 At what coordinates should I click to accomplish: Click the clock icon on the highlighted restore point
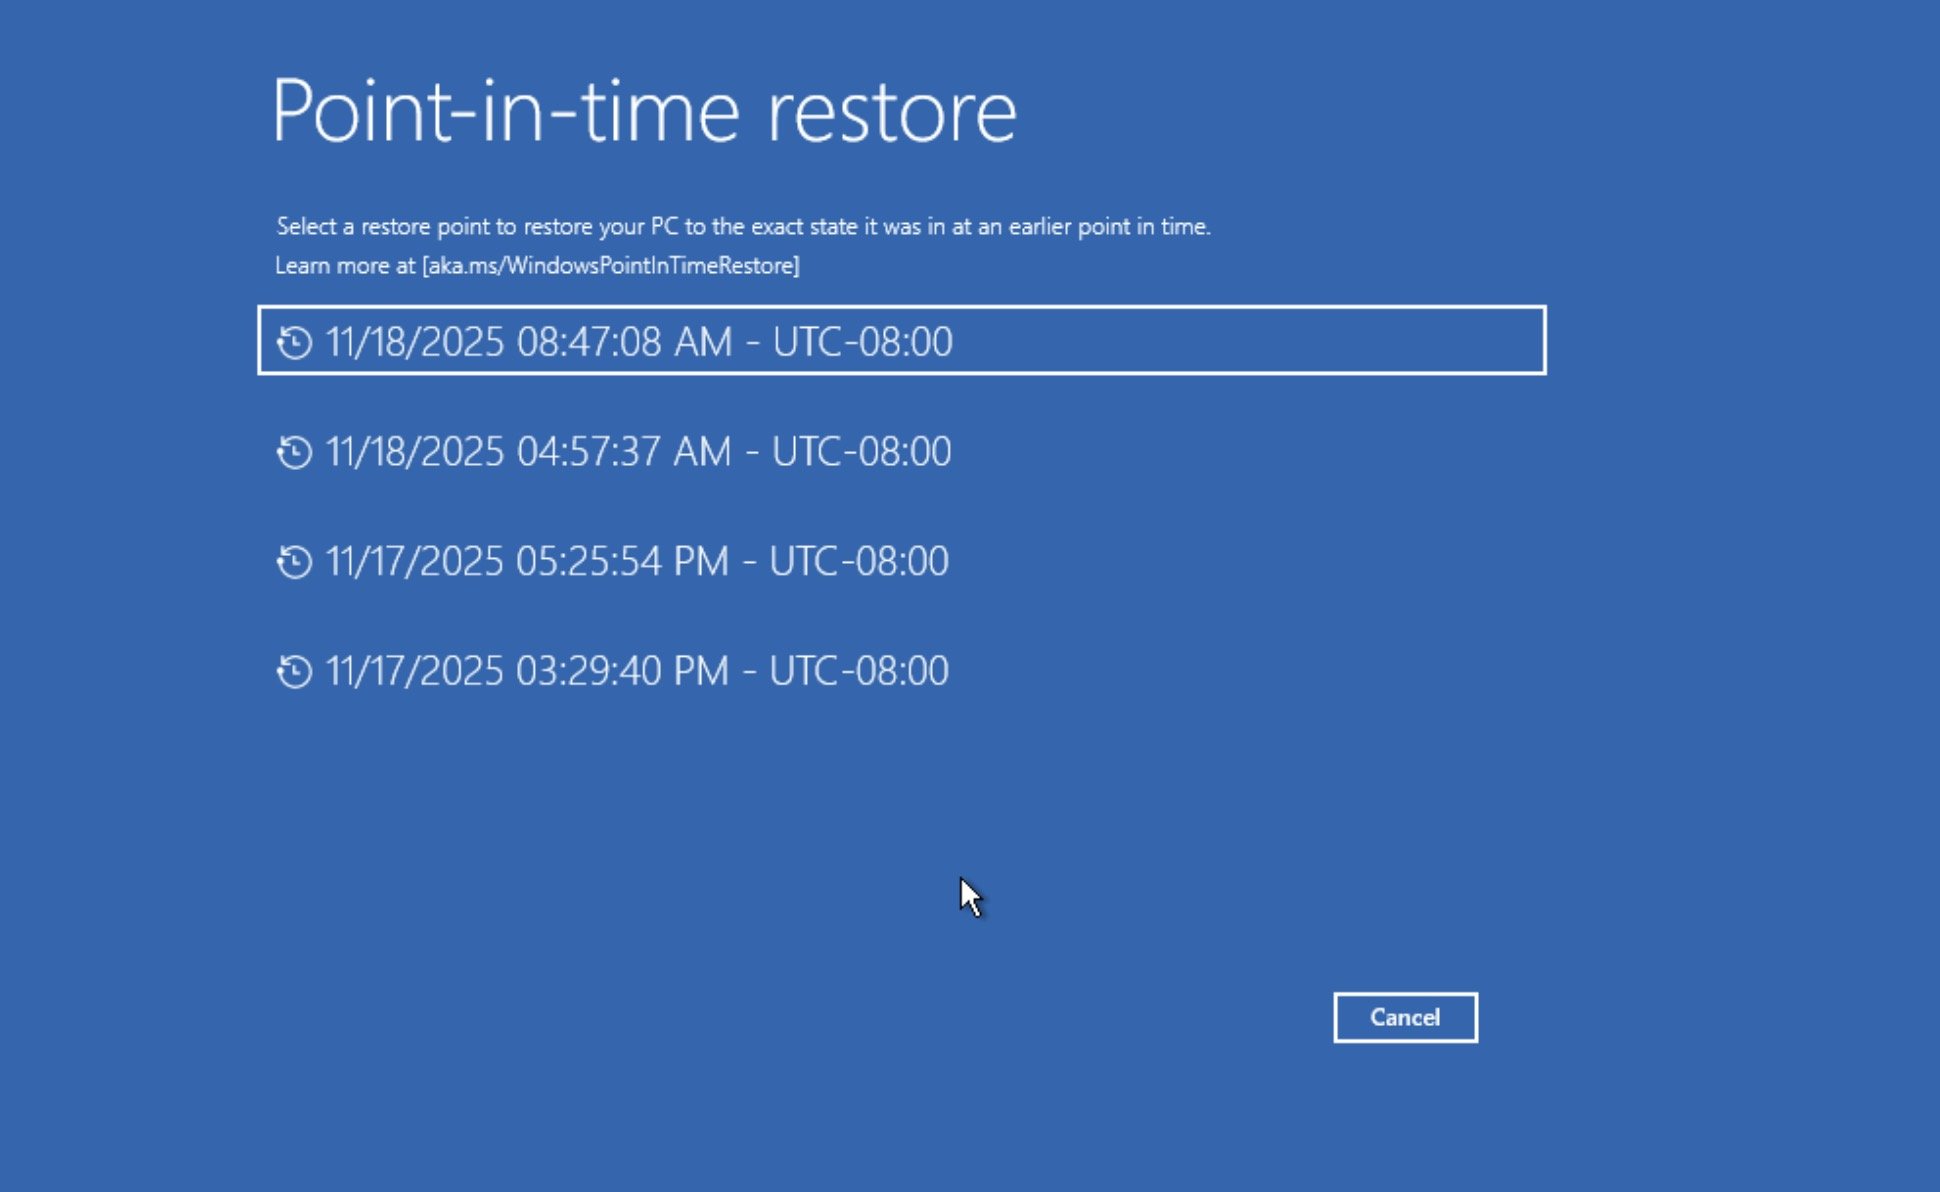point(293,341)
